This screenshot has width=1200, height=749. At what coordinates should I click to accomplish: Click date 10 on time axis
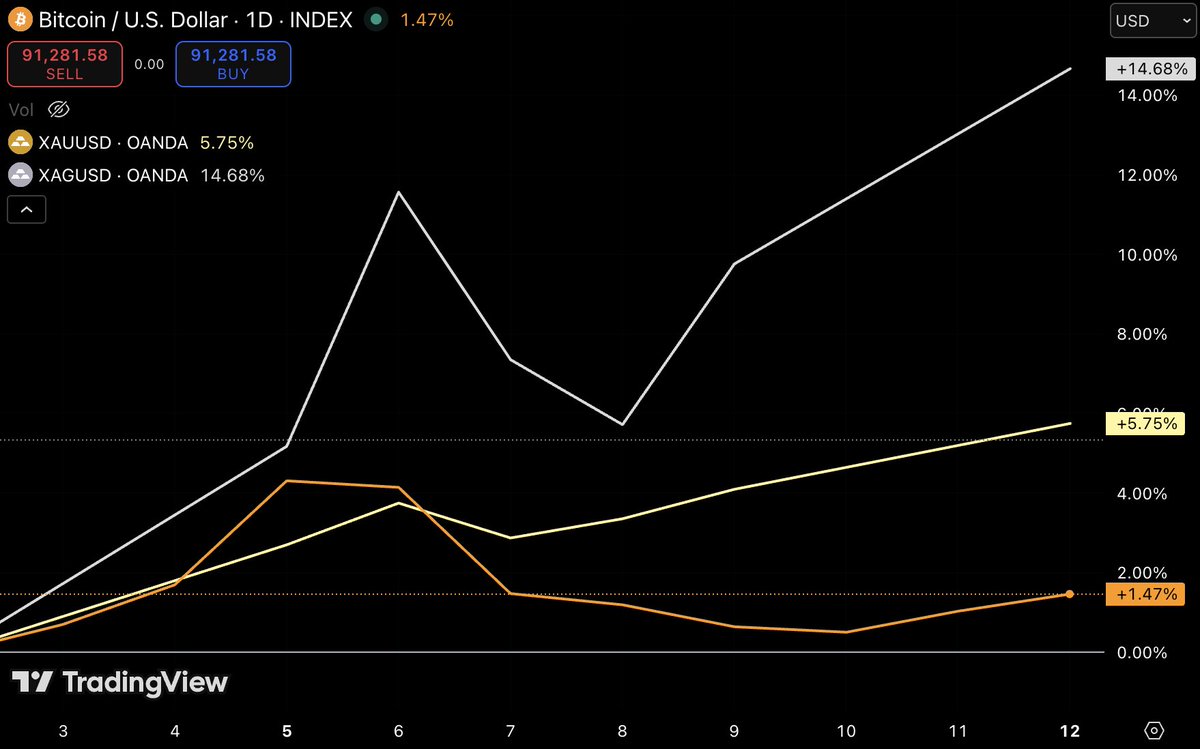point(846,731)
